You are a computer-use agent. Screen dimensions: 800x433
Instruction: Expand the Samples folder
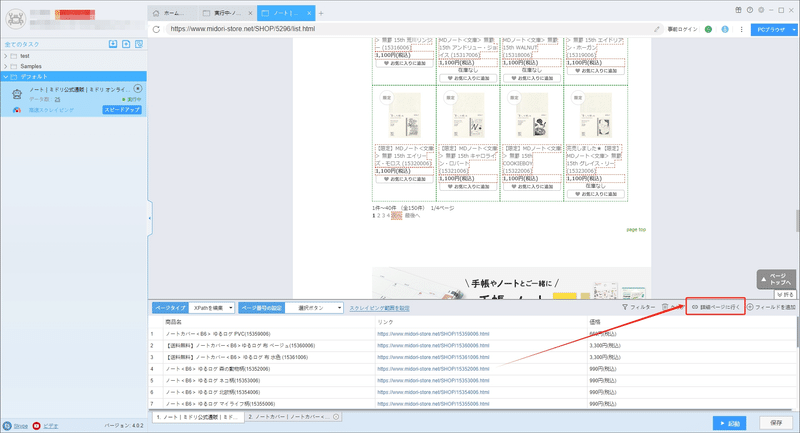coord(6,66)
